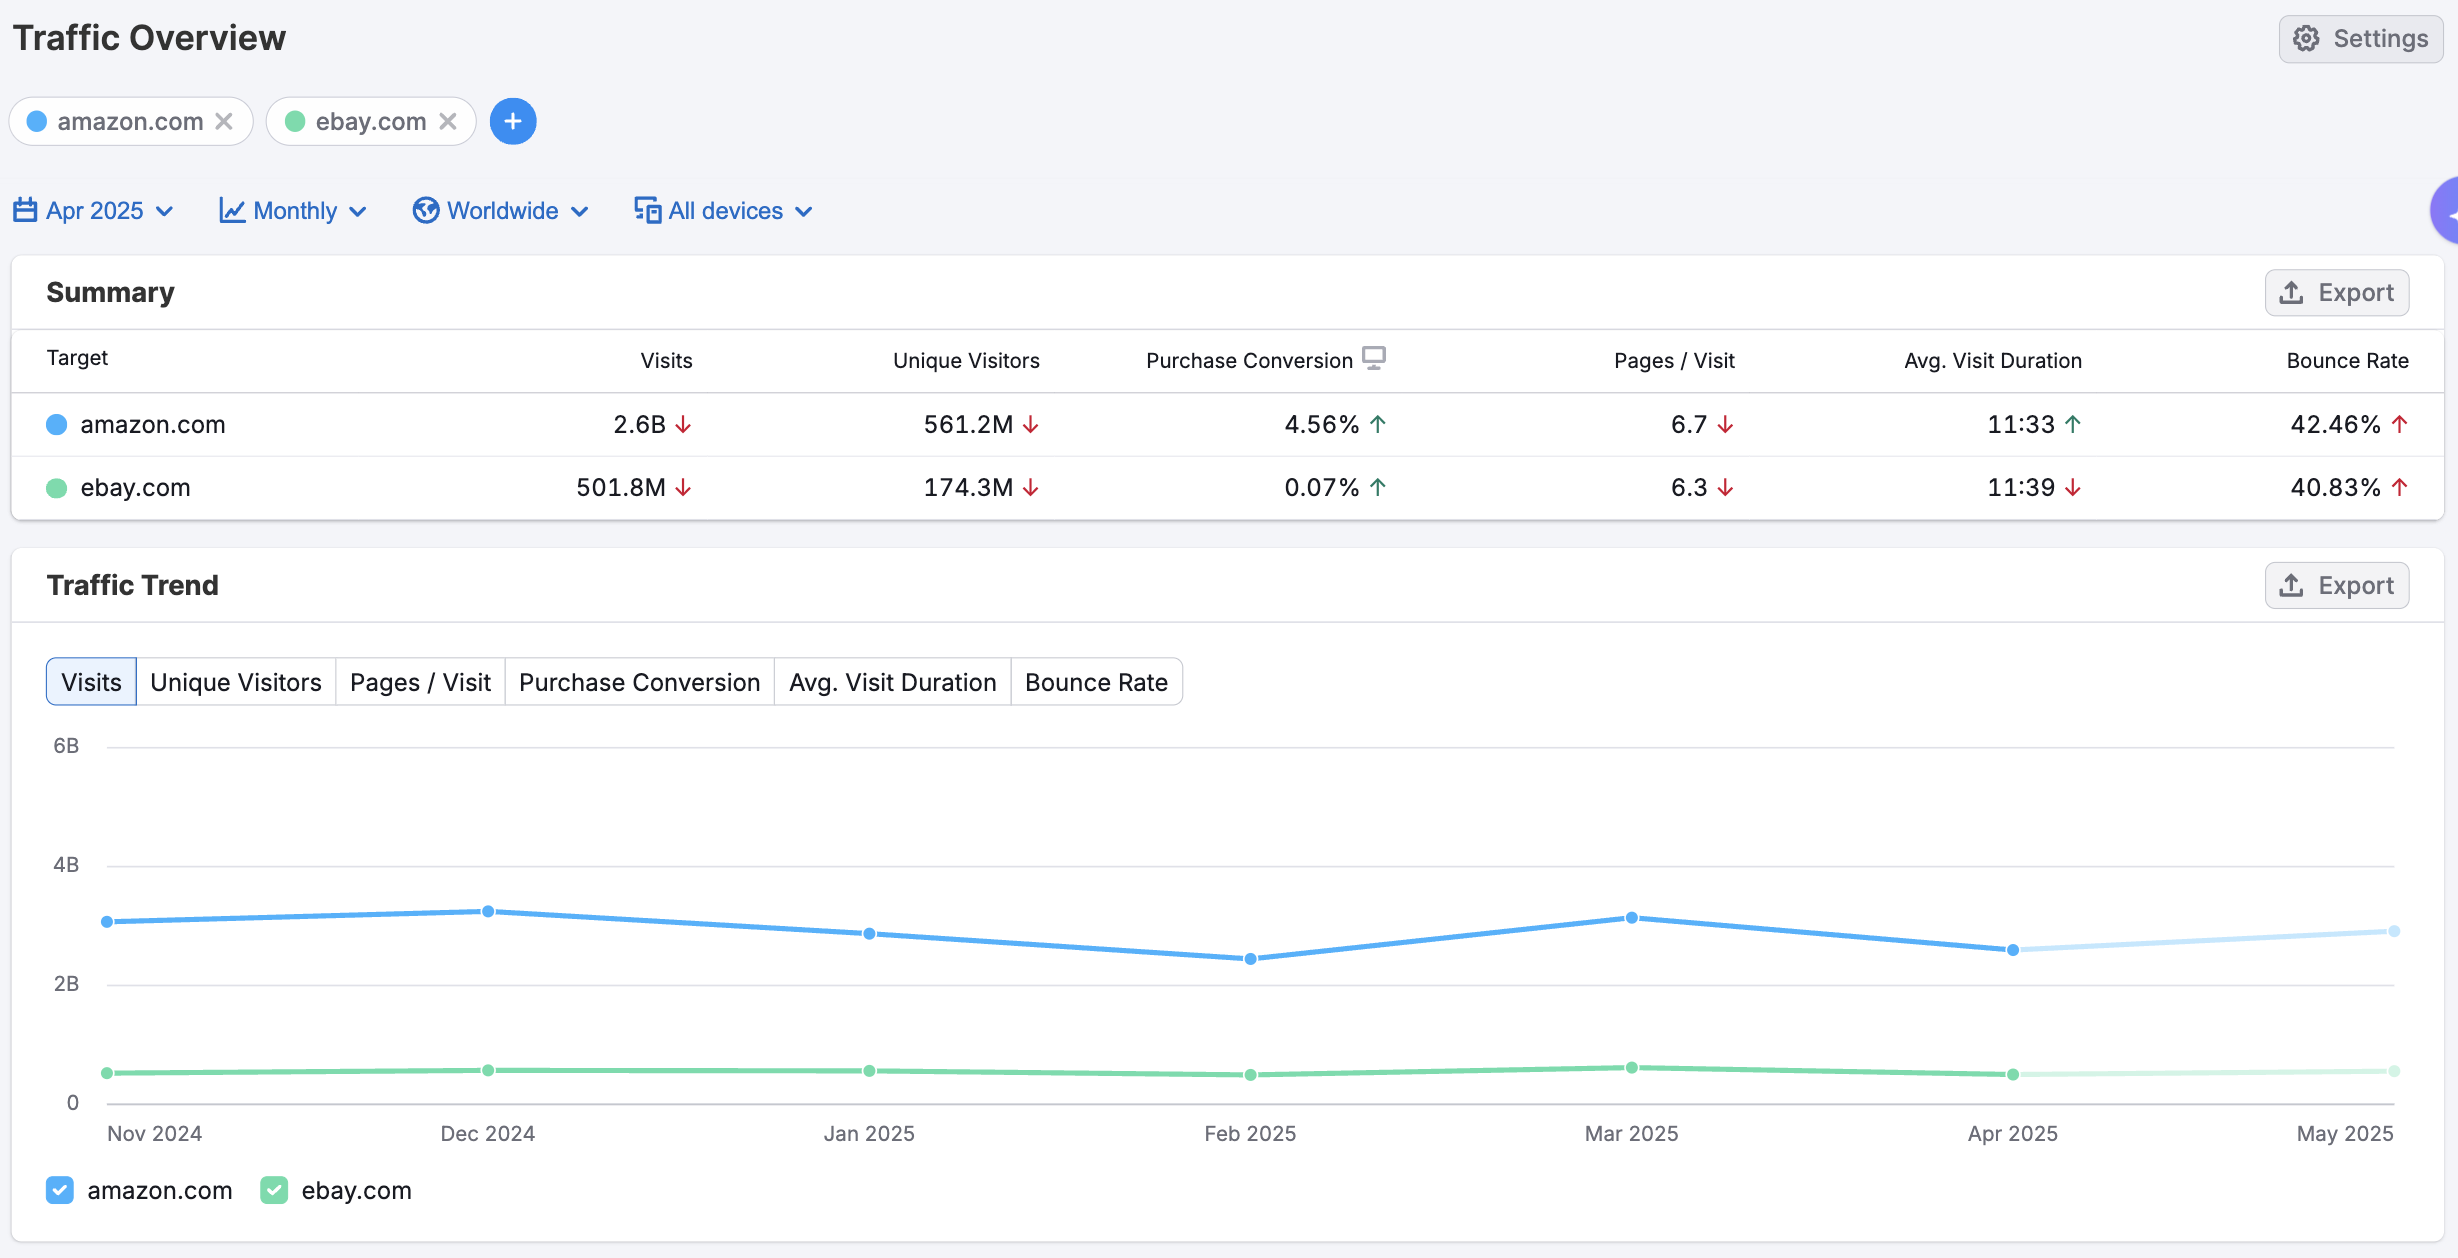The height and width of the screenshot is (1258, 2458).
Task: Open Settings with the gear icon
Action: [x=2306, y=39]
